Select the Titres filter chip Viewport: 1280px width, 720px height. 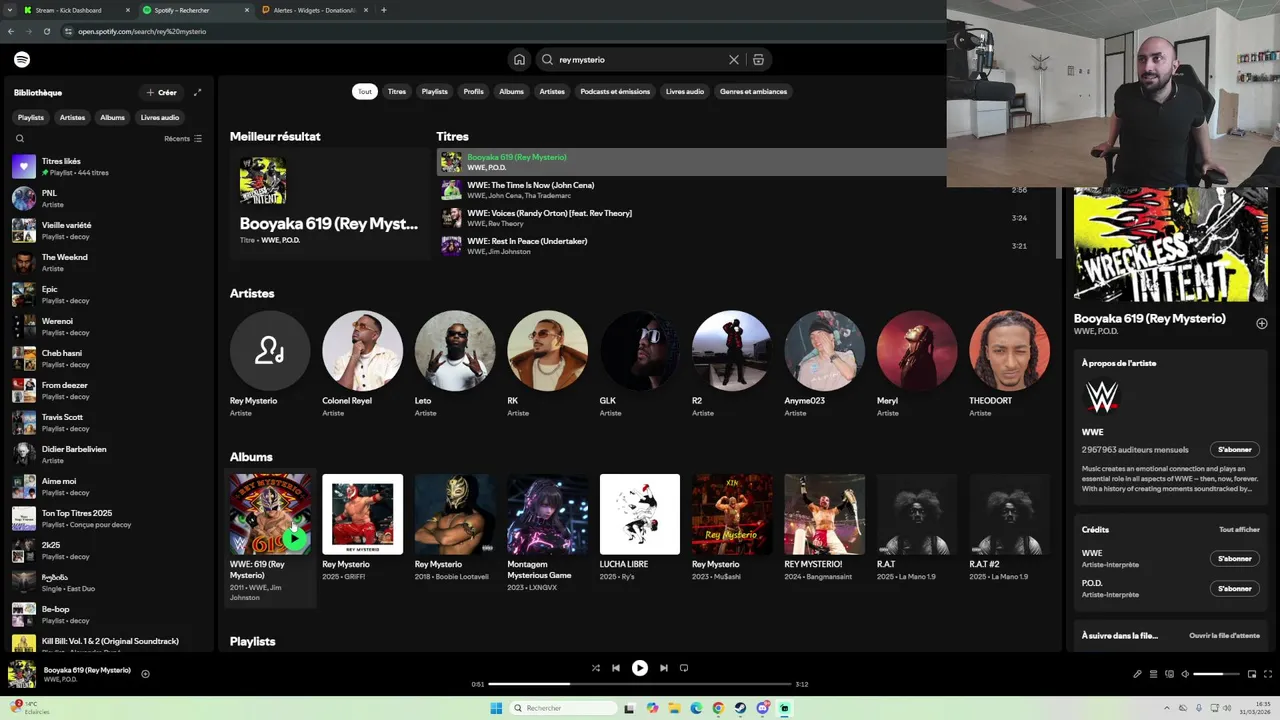[397, 91]
